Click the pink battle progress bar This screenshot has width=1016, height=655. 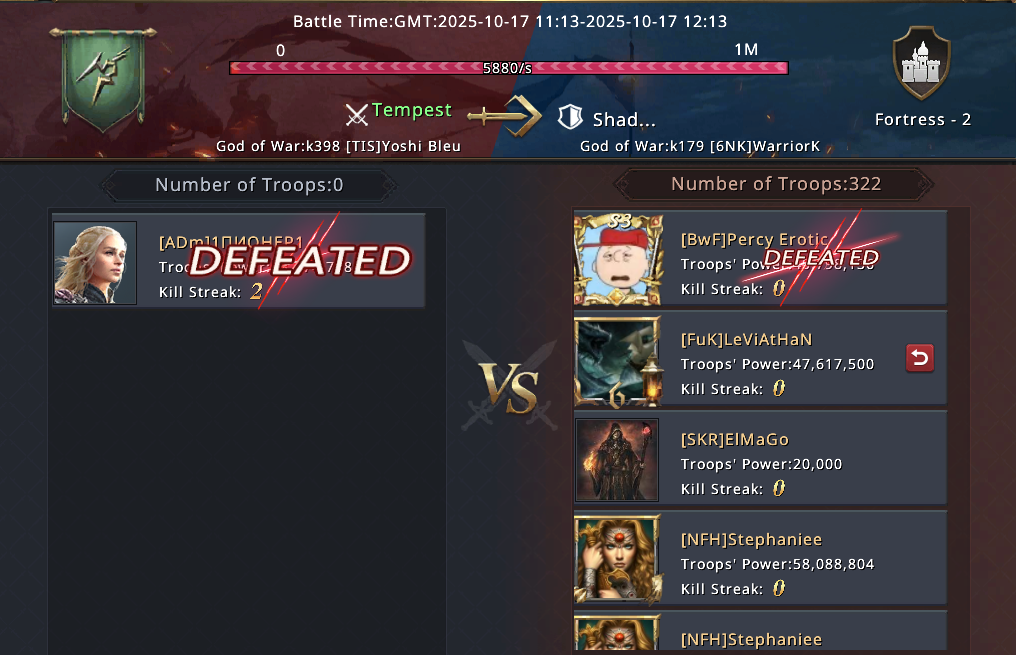tap(509, 68)
